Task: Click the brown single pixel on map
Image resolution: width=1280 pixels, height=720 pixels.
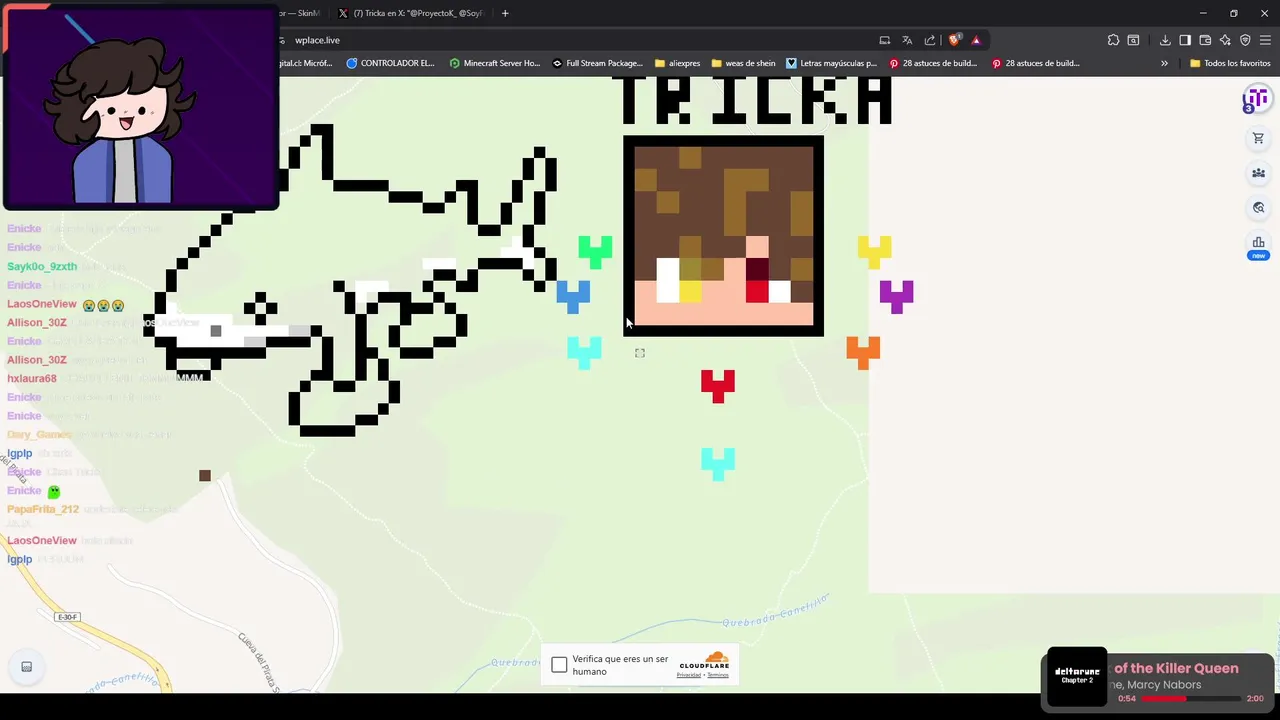Action: click(x=205, y=476)
